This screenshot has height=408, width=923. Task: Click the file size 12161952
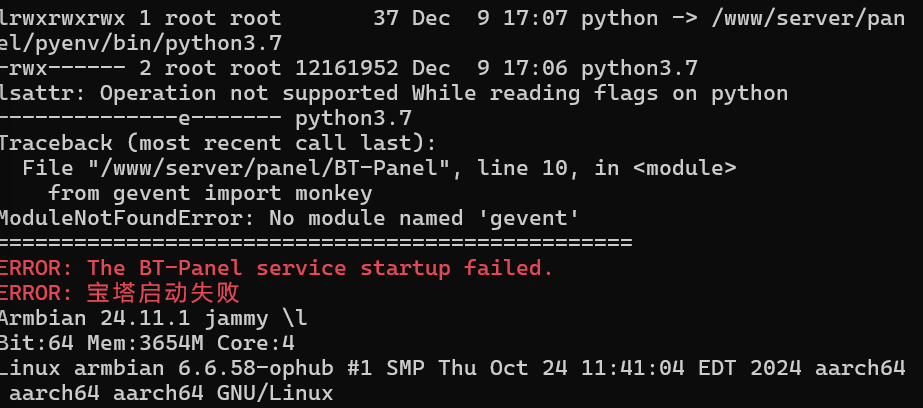(x=347, y=69)
